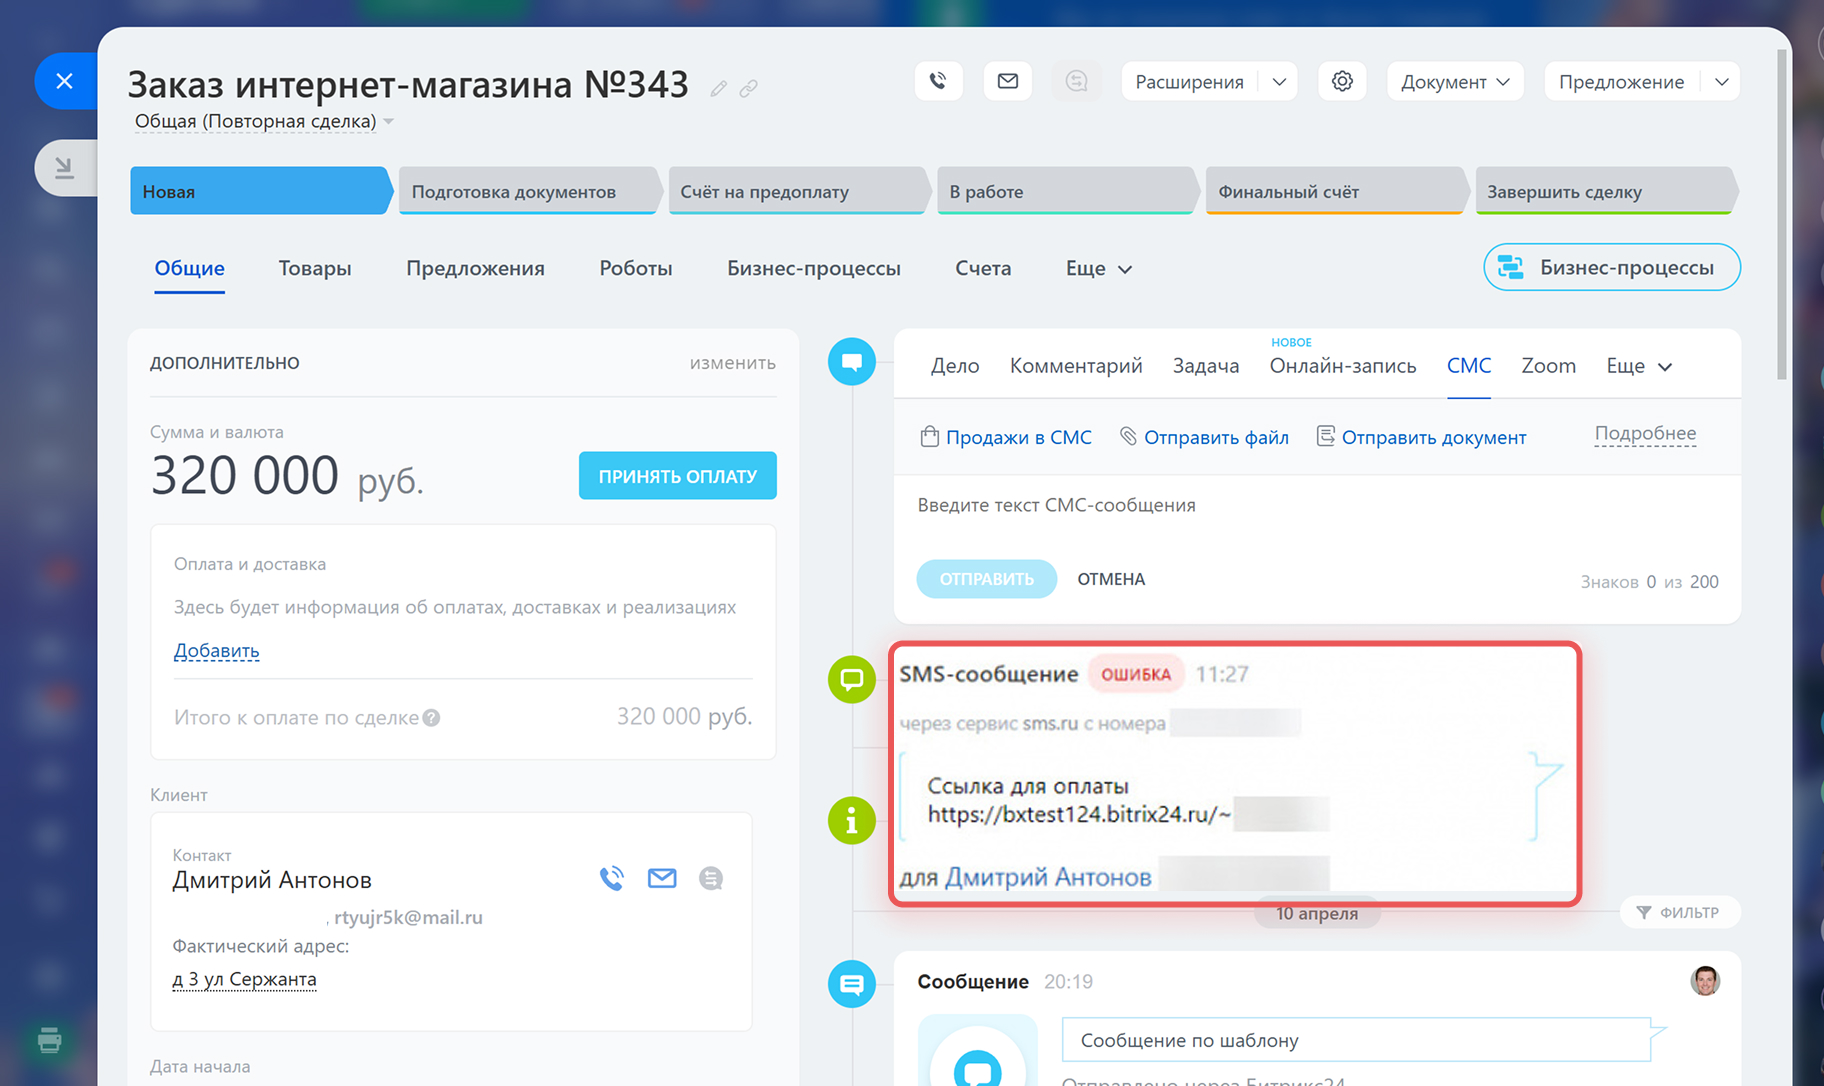1824x1086 pixels.
Task: Click изменить in the Дополнительно section
Action: [x=733, y=363]
